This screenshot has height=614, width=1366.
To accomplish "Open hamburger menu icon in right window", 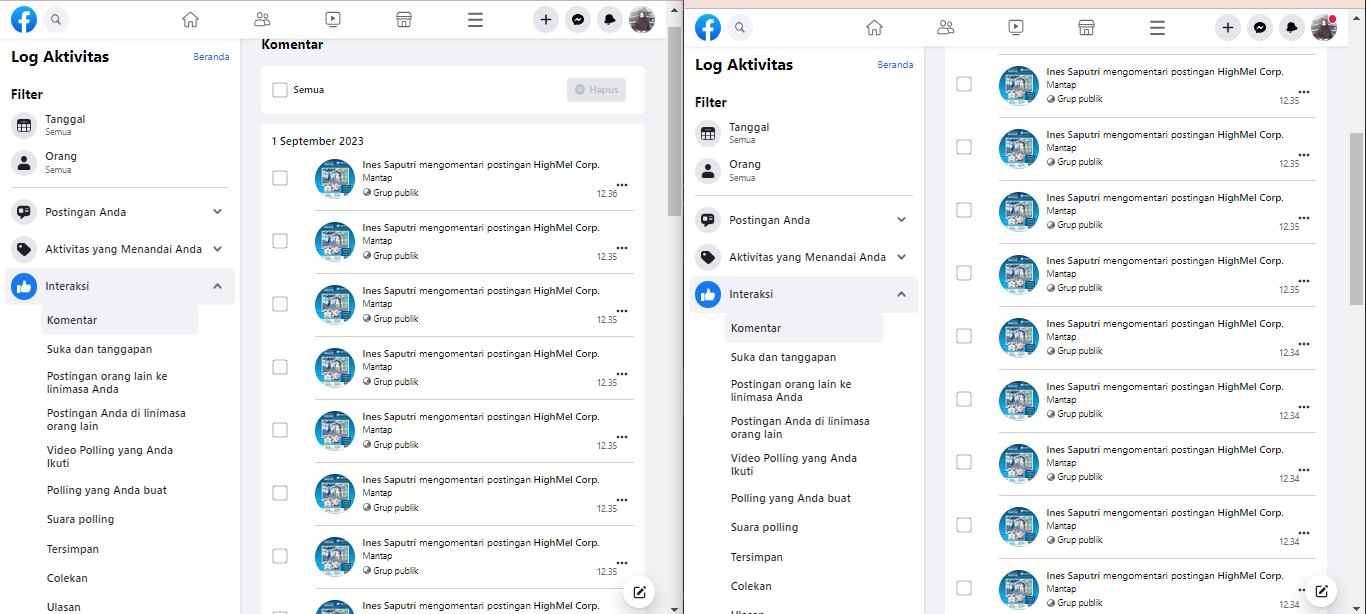I will pos(1158,27).
